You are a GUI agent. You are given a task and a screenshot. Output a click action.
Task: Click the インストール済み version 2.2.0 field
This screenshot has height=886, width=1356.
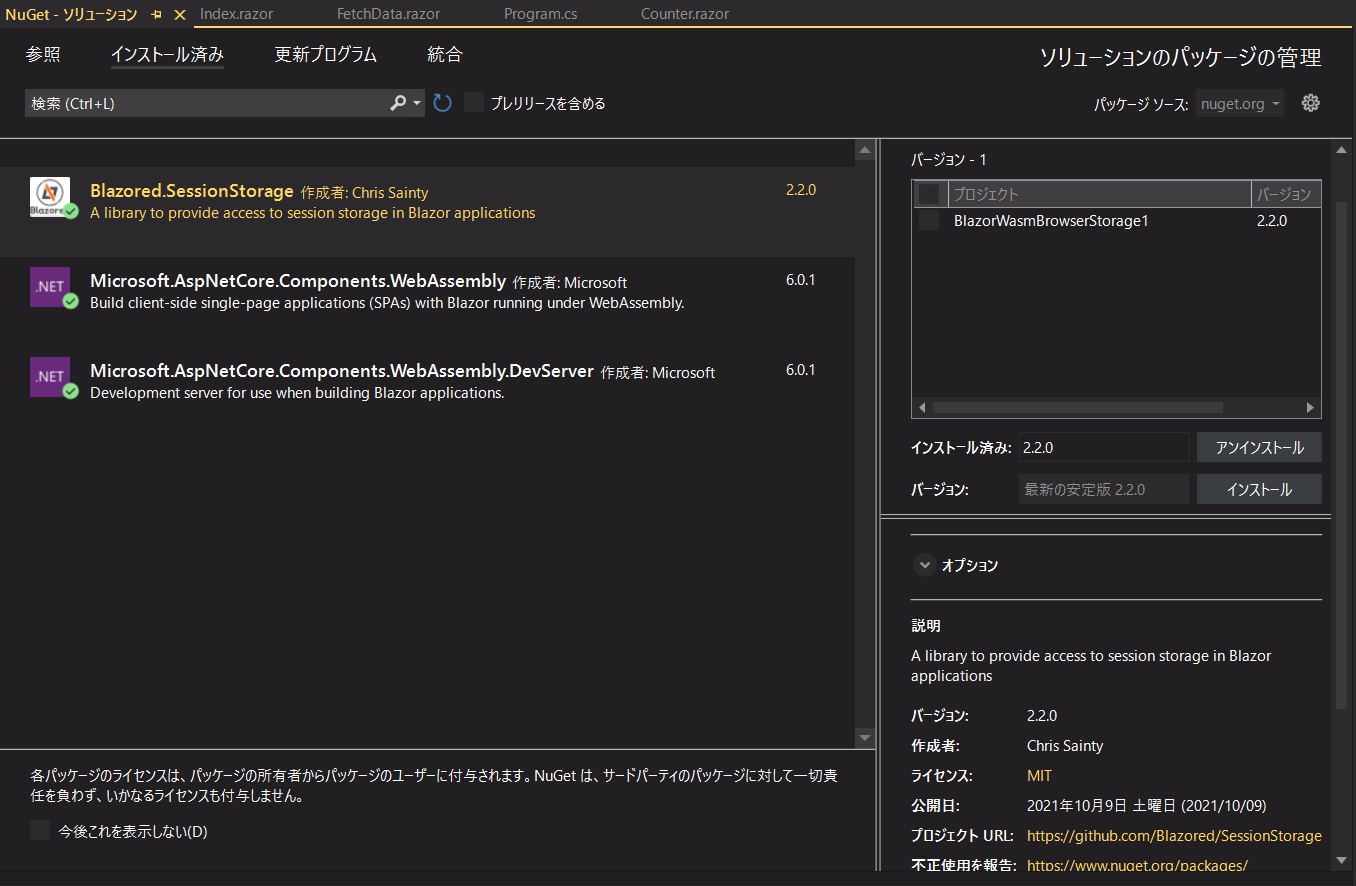tap(1104, 447)
